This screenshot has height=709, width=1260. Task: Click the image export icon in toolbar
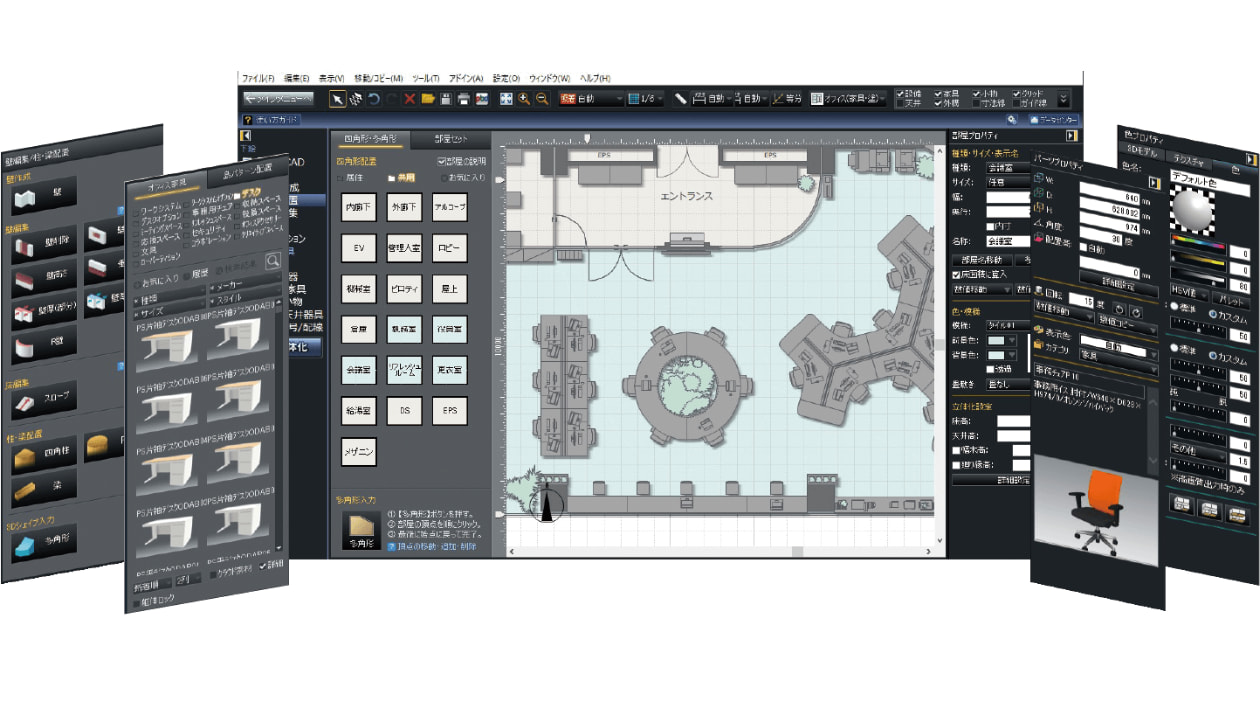482,99
